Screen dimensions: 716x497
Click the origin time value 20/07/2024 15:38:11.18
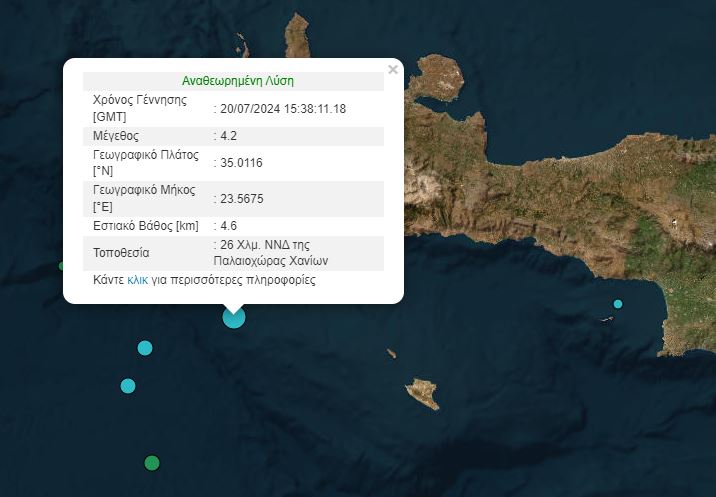click(283, 109)
